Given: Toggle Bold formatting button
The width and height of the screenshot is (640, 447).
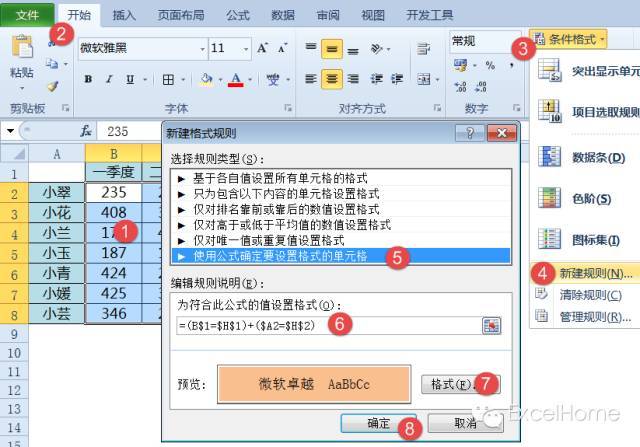Looking at the screenshot, I should pyautogui.click(x=88, y=79).
